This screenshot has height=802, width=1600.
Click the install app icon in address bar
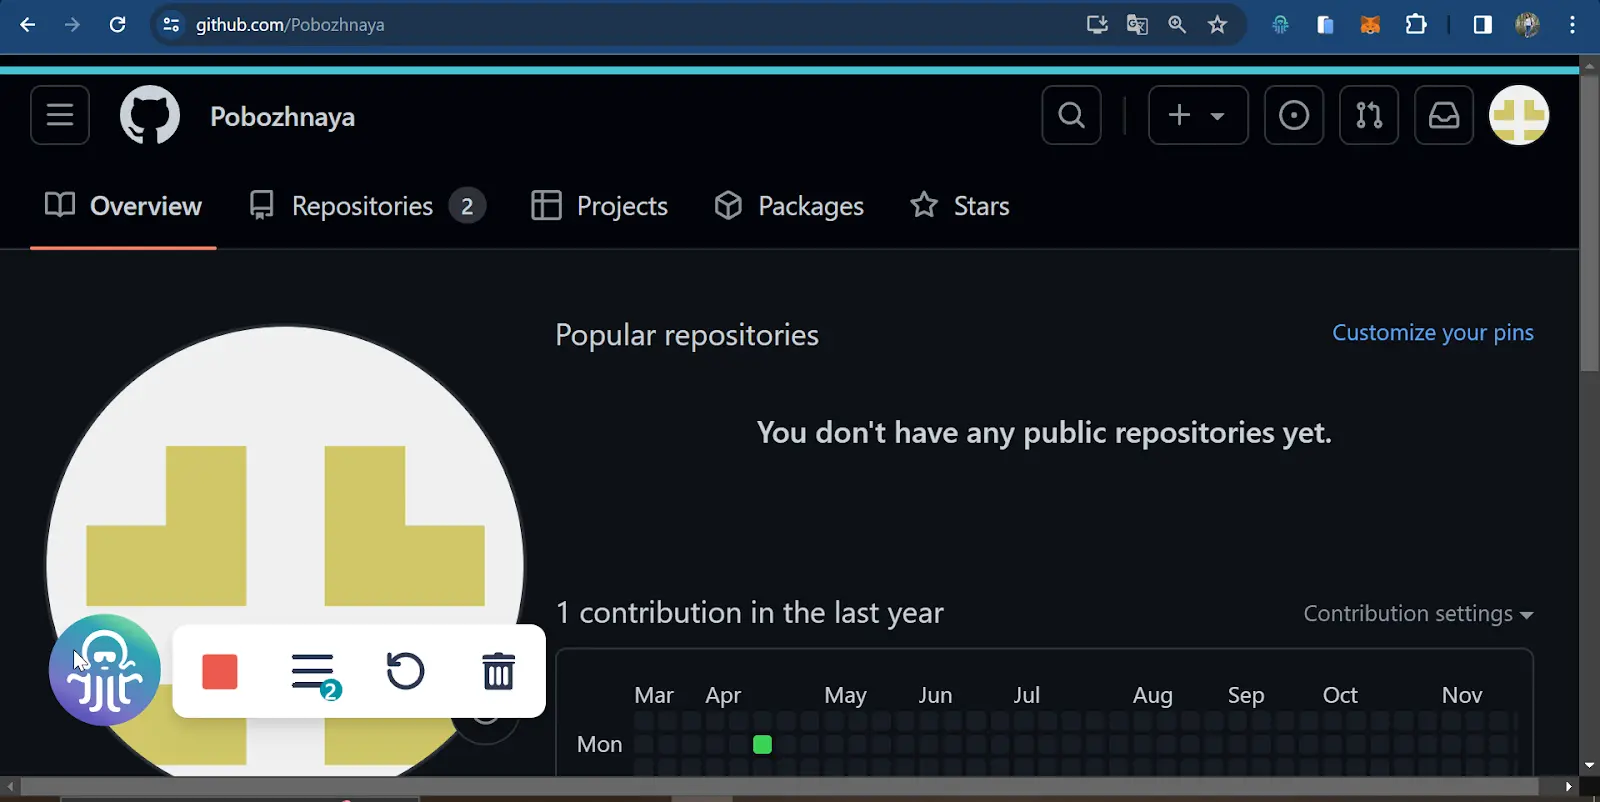(1097, 25)
